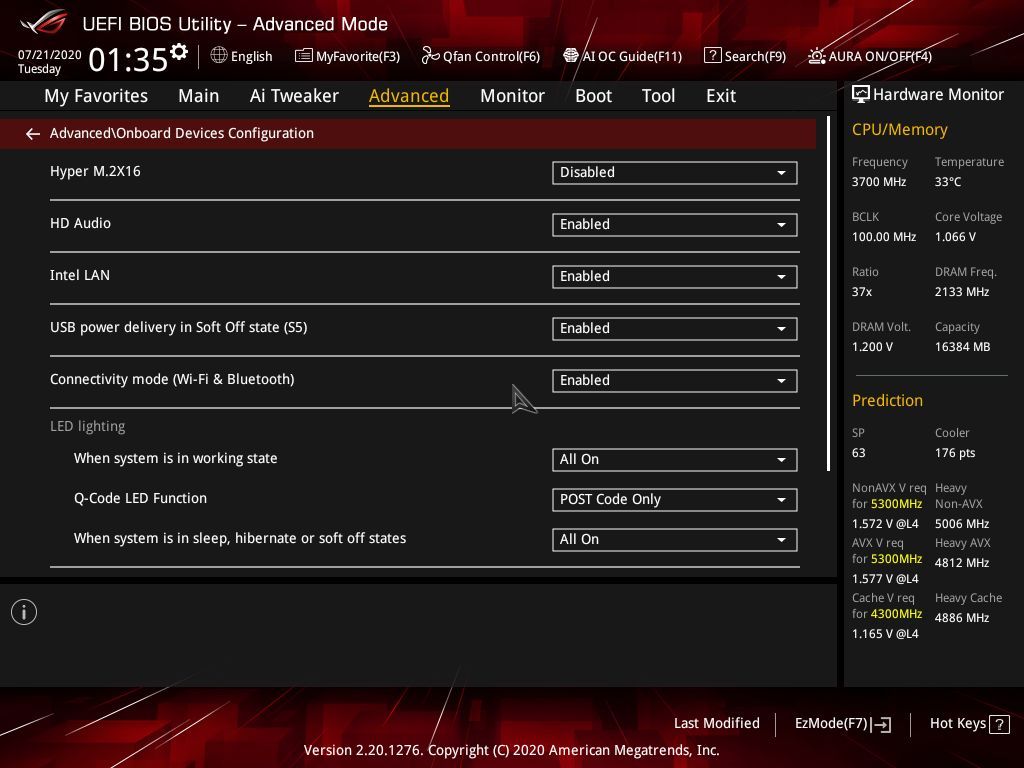Click the 4886 MHz Heavy Cache value
Image resolution: width=1024 pixels, height=768 pixels.
962,618
